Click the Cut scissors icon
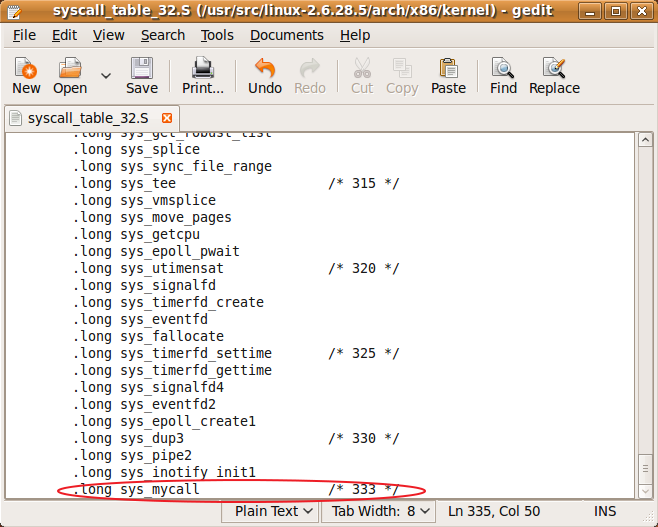Image resolution: width=658 pixels, height=527 pixels. [362, 76]
